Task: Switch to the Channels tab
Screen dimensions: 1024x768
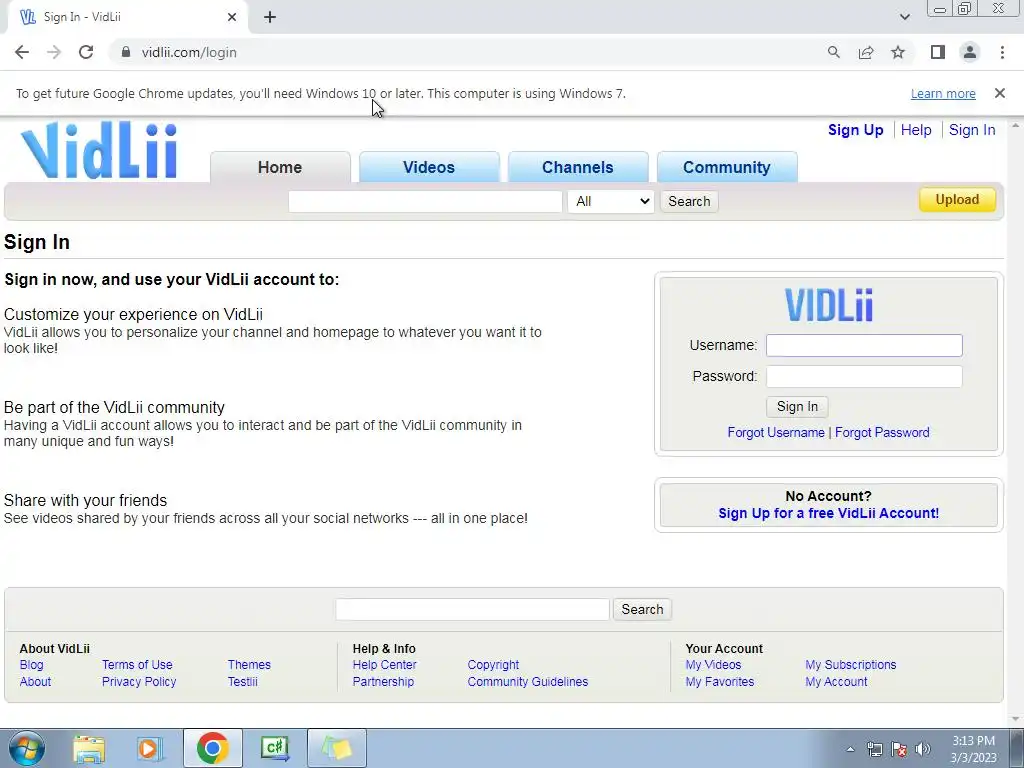Action: 577,167
